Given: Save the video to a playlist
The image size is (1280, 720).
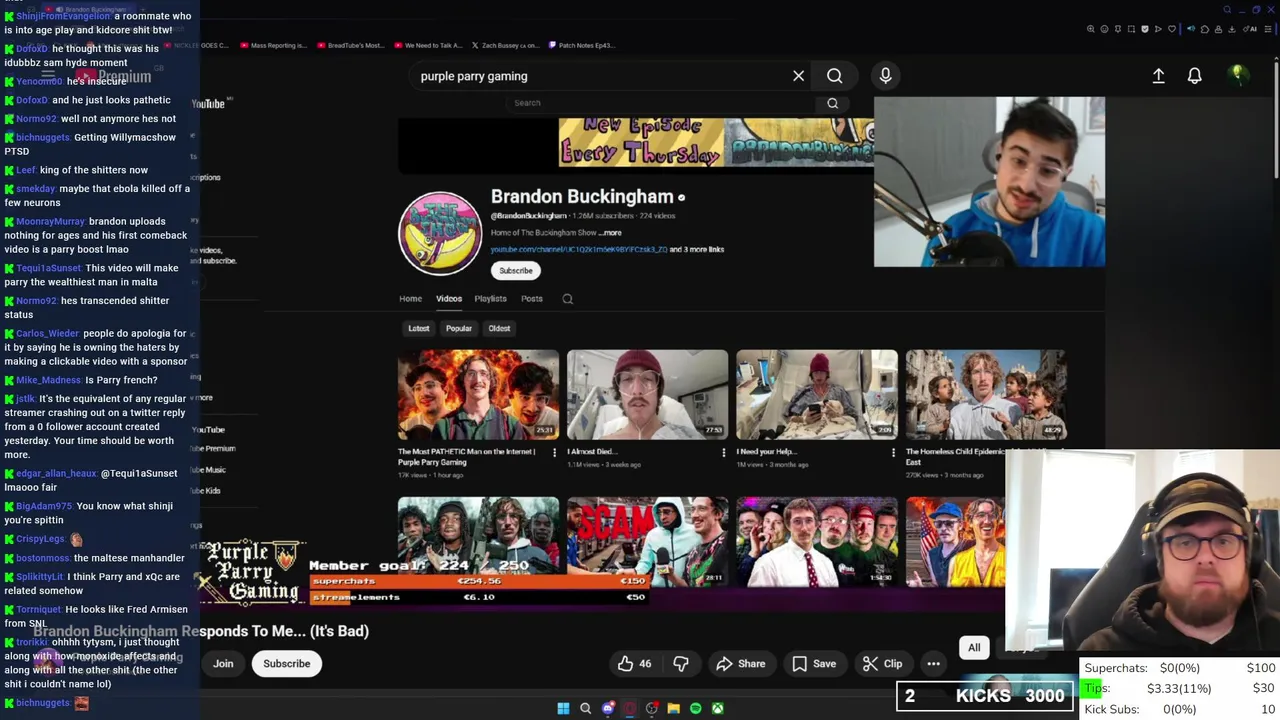Looking at the screenshot, I should click(814, 663).
